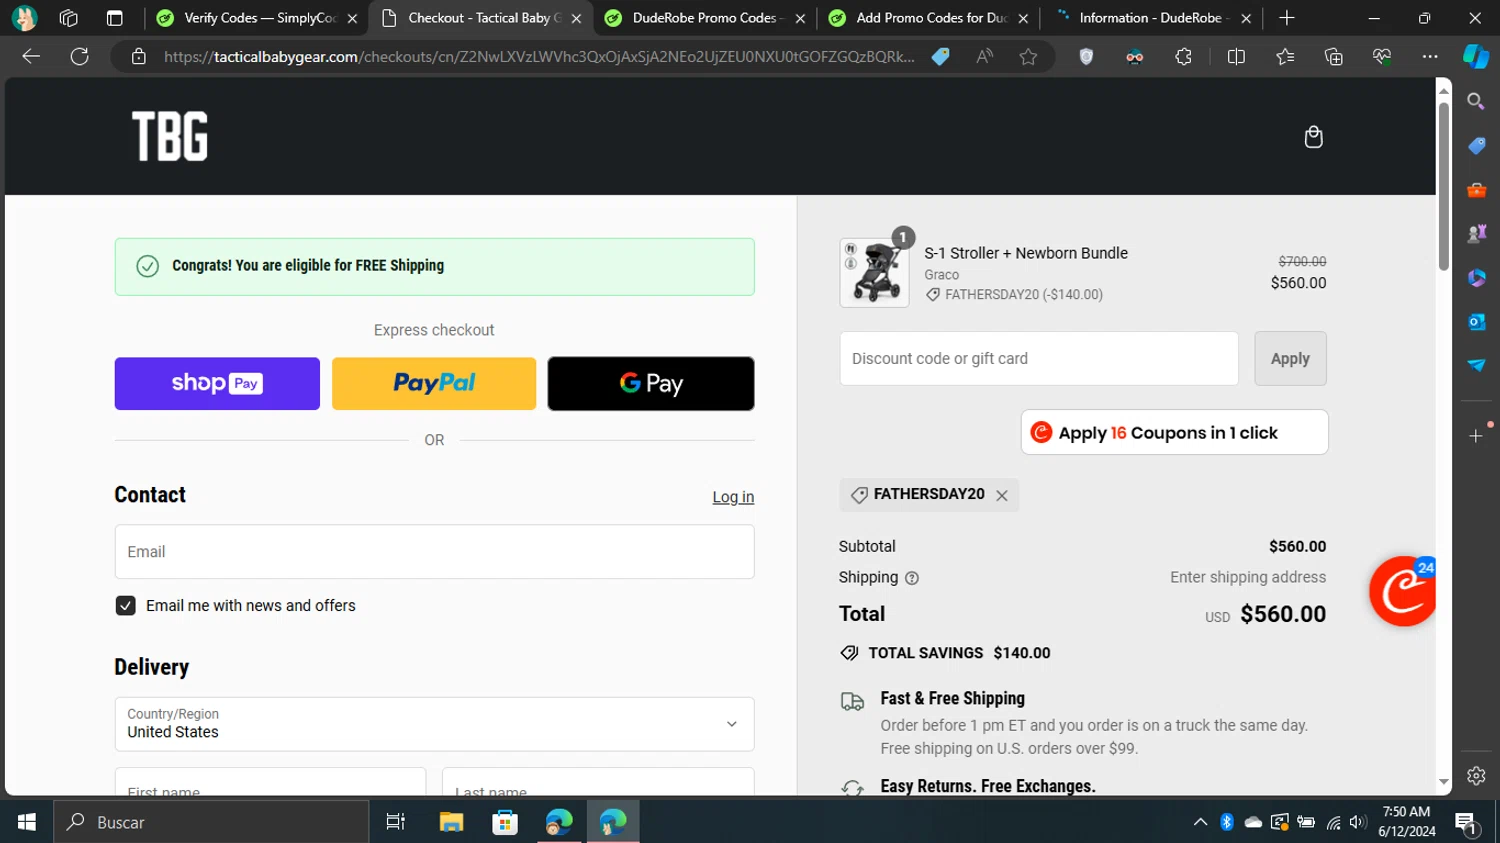This screenshot has height=843, width=1500.
Task: Open File Explorer from taskbar
Action: [x=451, y=822]
